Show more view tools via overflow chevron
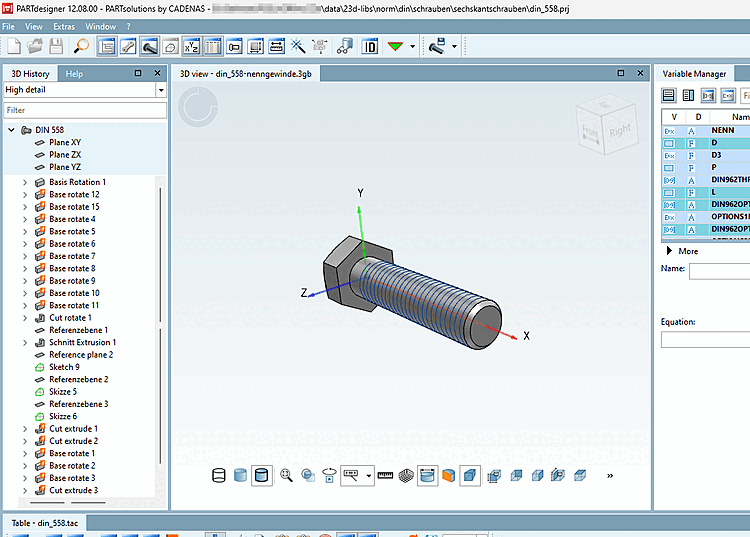Image resolution: width=750 pixels, height=537 pixels. pos(609,476)
